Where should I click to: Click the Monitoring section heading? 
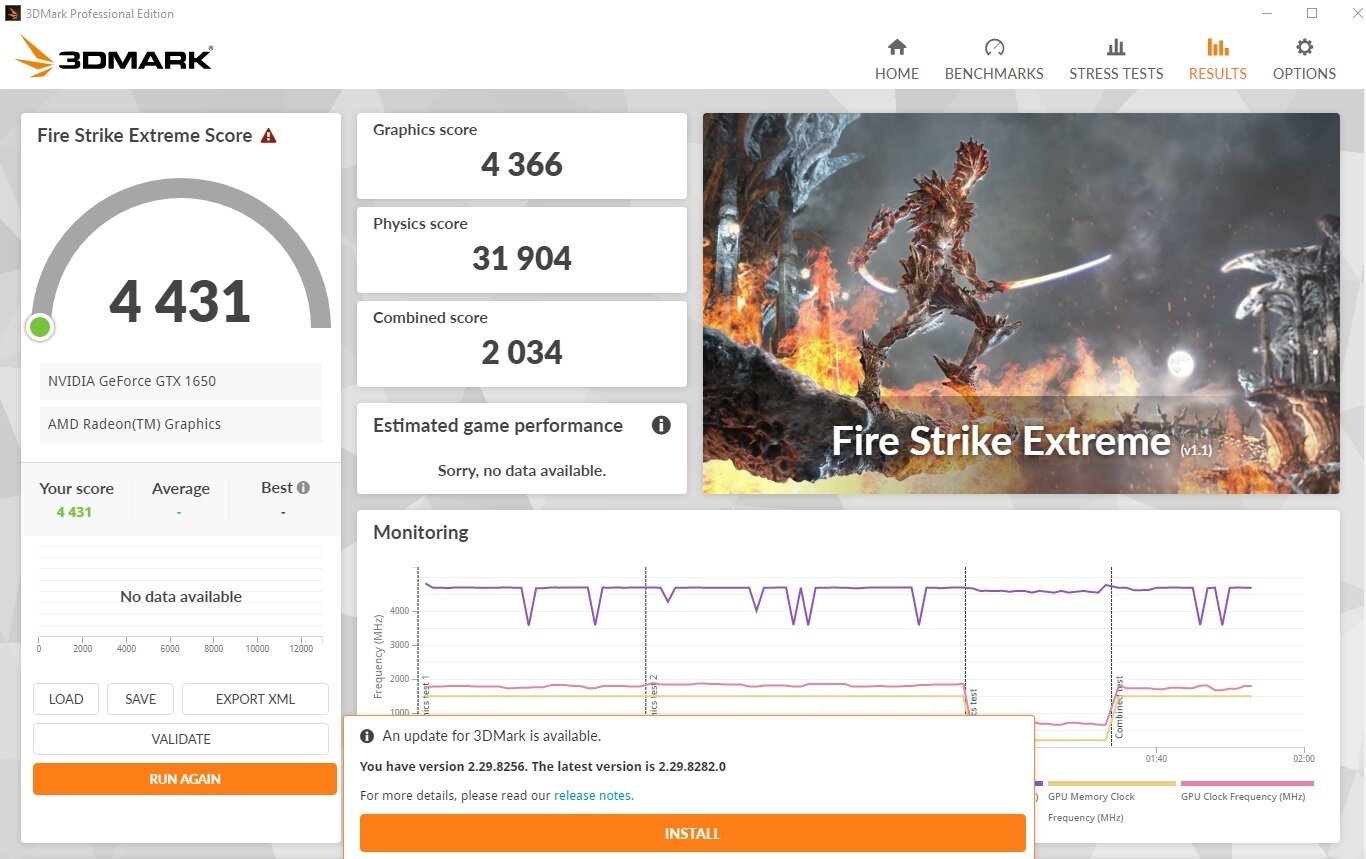420,533
